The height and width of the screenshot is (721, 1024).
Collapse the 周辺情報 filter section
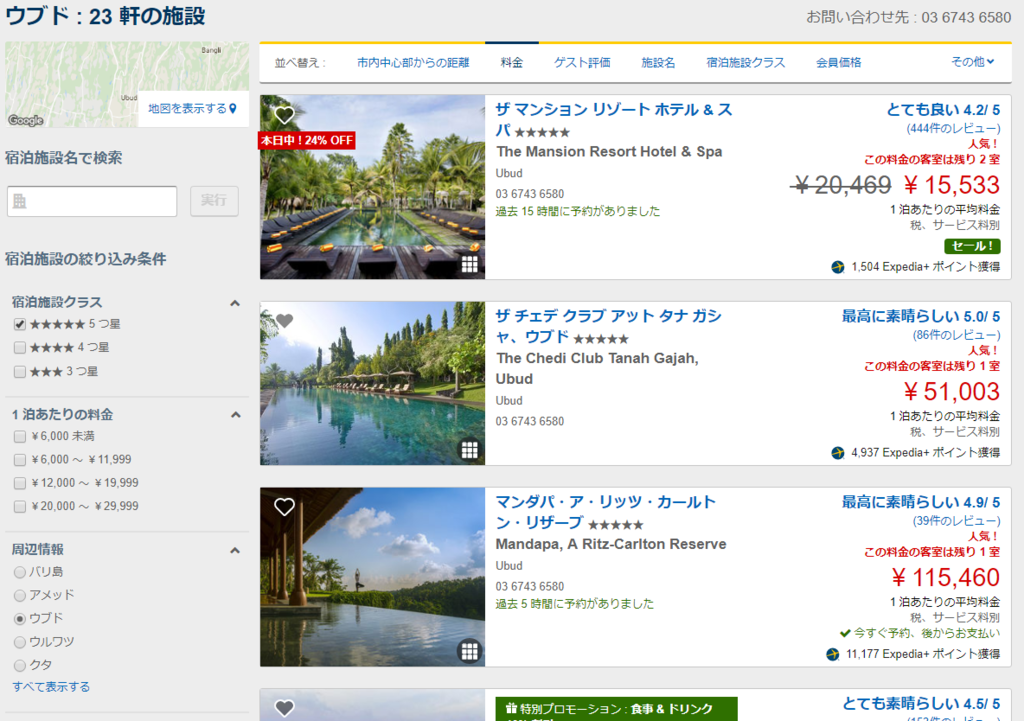(235, 551)
